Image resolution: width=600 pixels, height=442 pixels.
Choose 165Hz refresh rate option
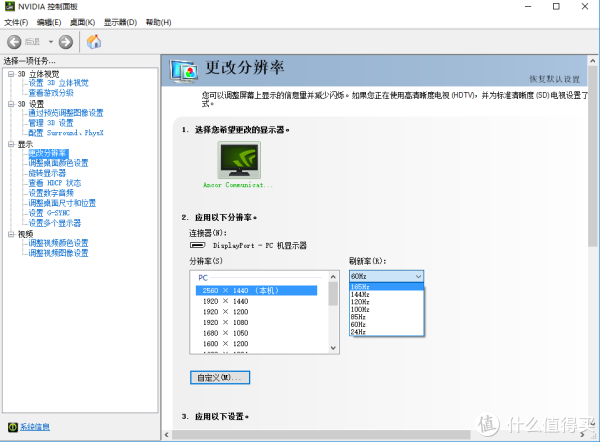click(x=386, y=287)
